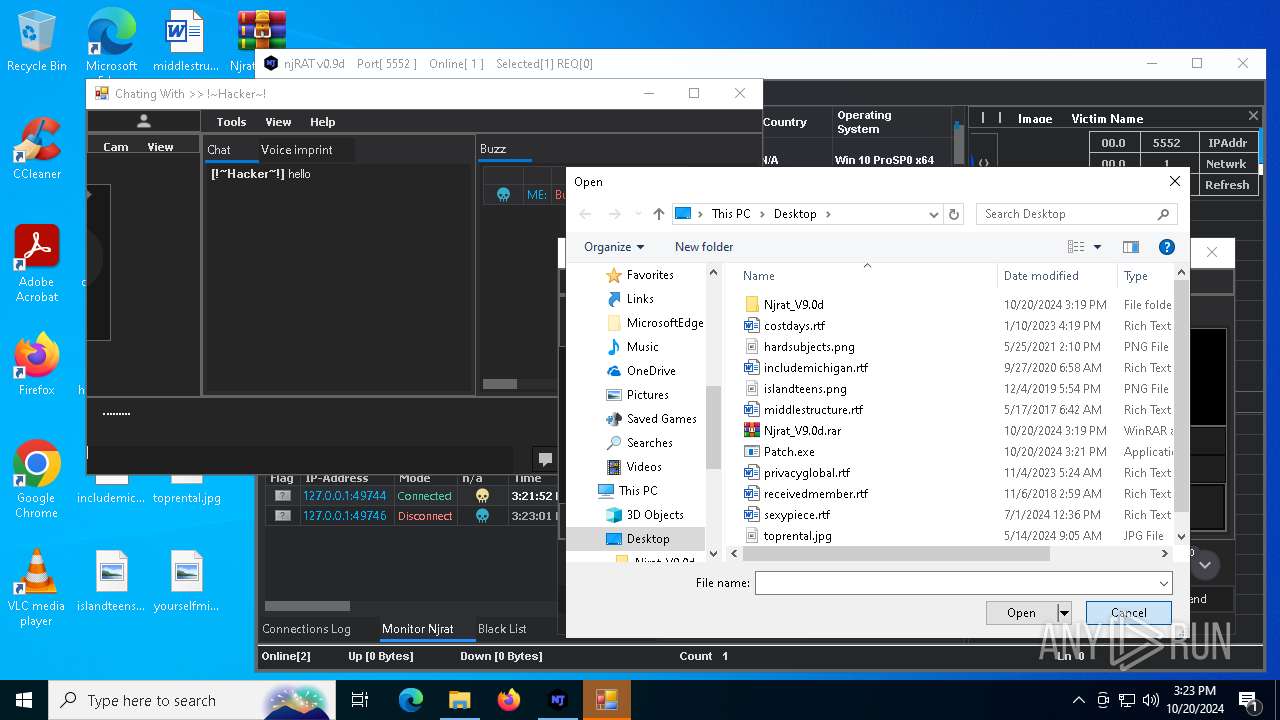Open VLC media player desktop shortcut
Viewport: 1280px width, 720px height.
[x=37, y=588]
